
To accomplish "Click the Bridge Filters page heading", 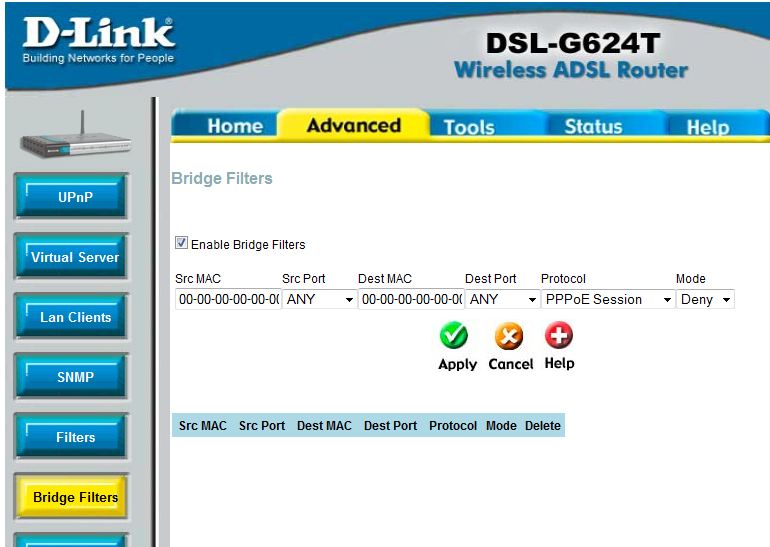I will point(222,178).
